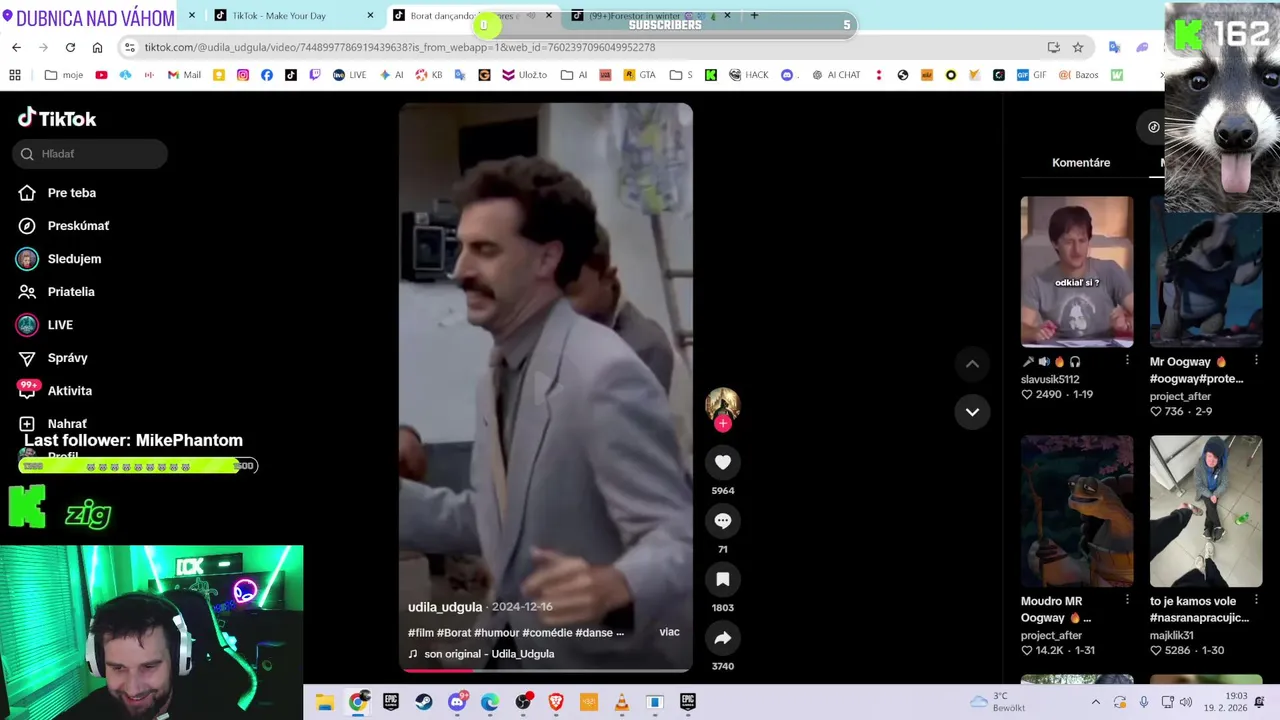Image resolution: width=1280 pixels, height=720 pixels.
Task: Like the video with heart icon
Action: [x=723, y=462]
